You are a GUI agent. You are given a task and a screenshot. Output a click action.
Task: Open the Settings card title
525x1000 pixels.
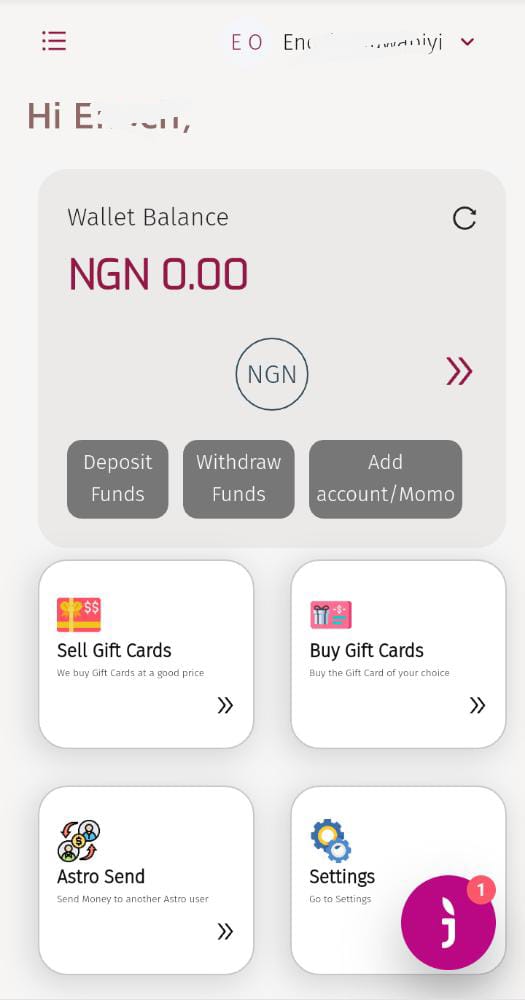point(342,876)
